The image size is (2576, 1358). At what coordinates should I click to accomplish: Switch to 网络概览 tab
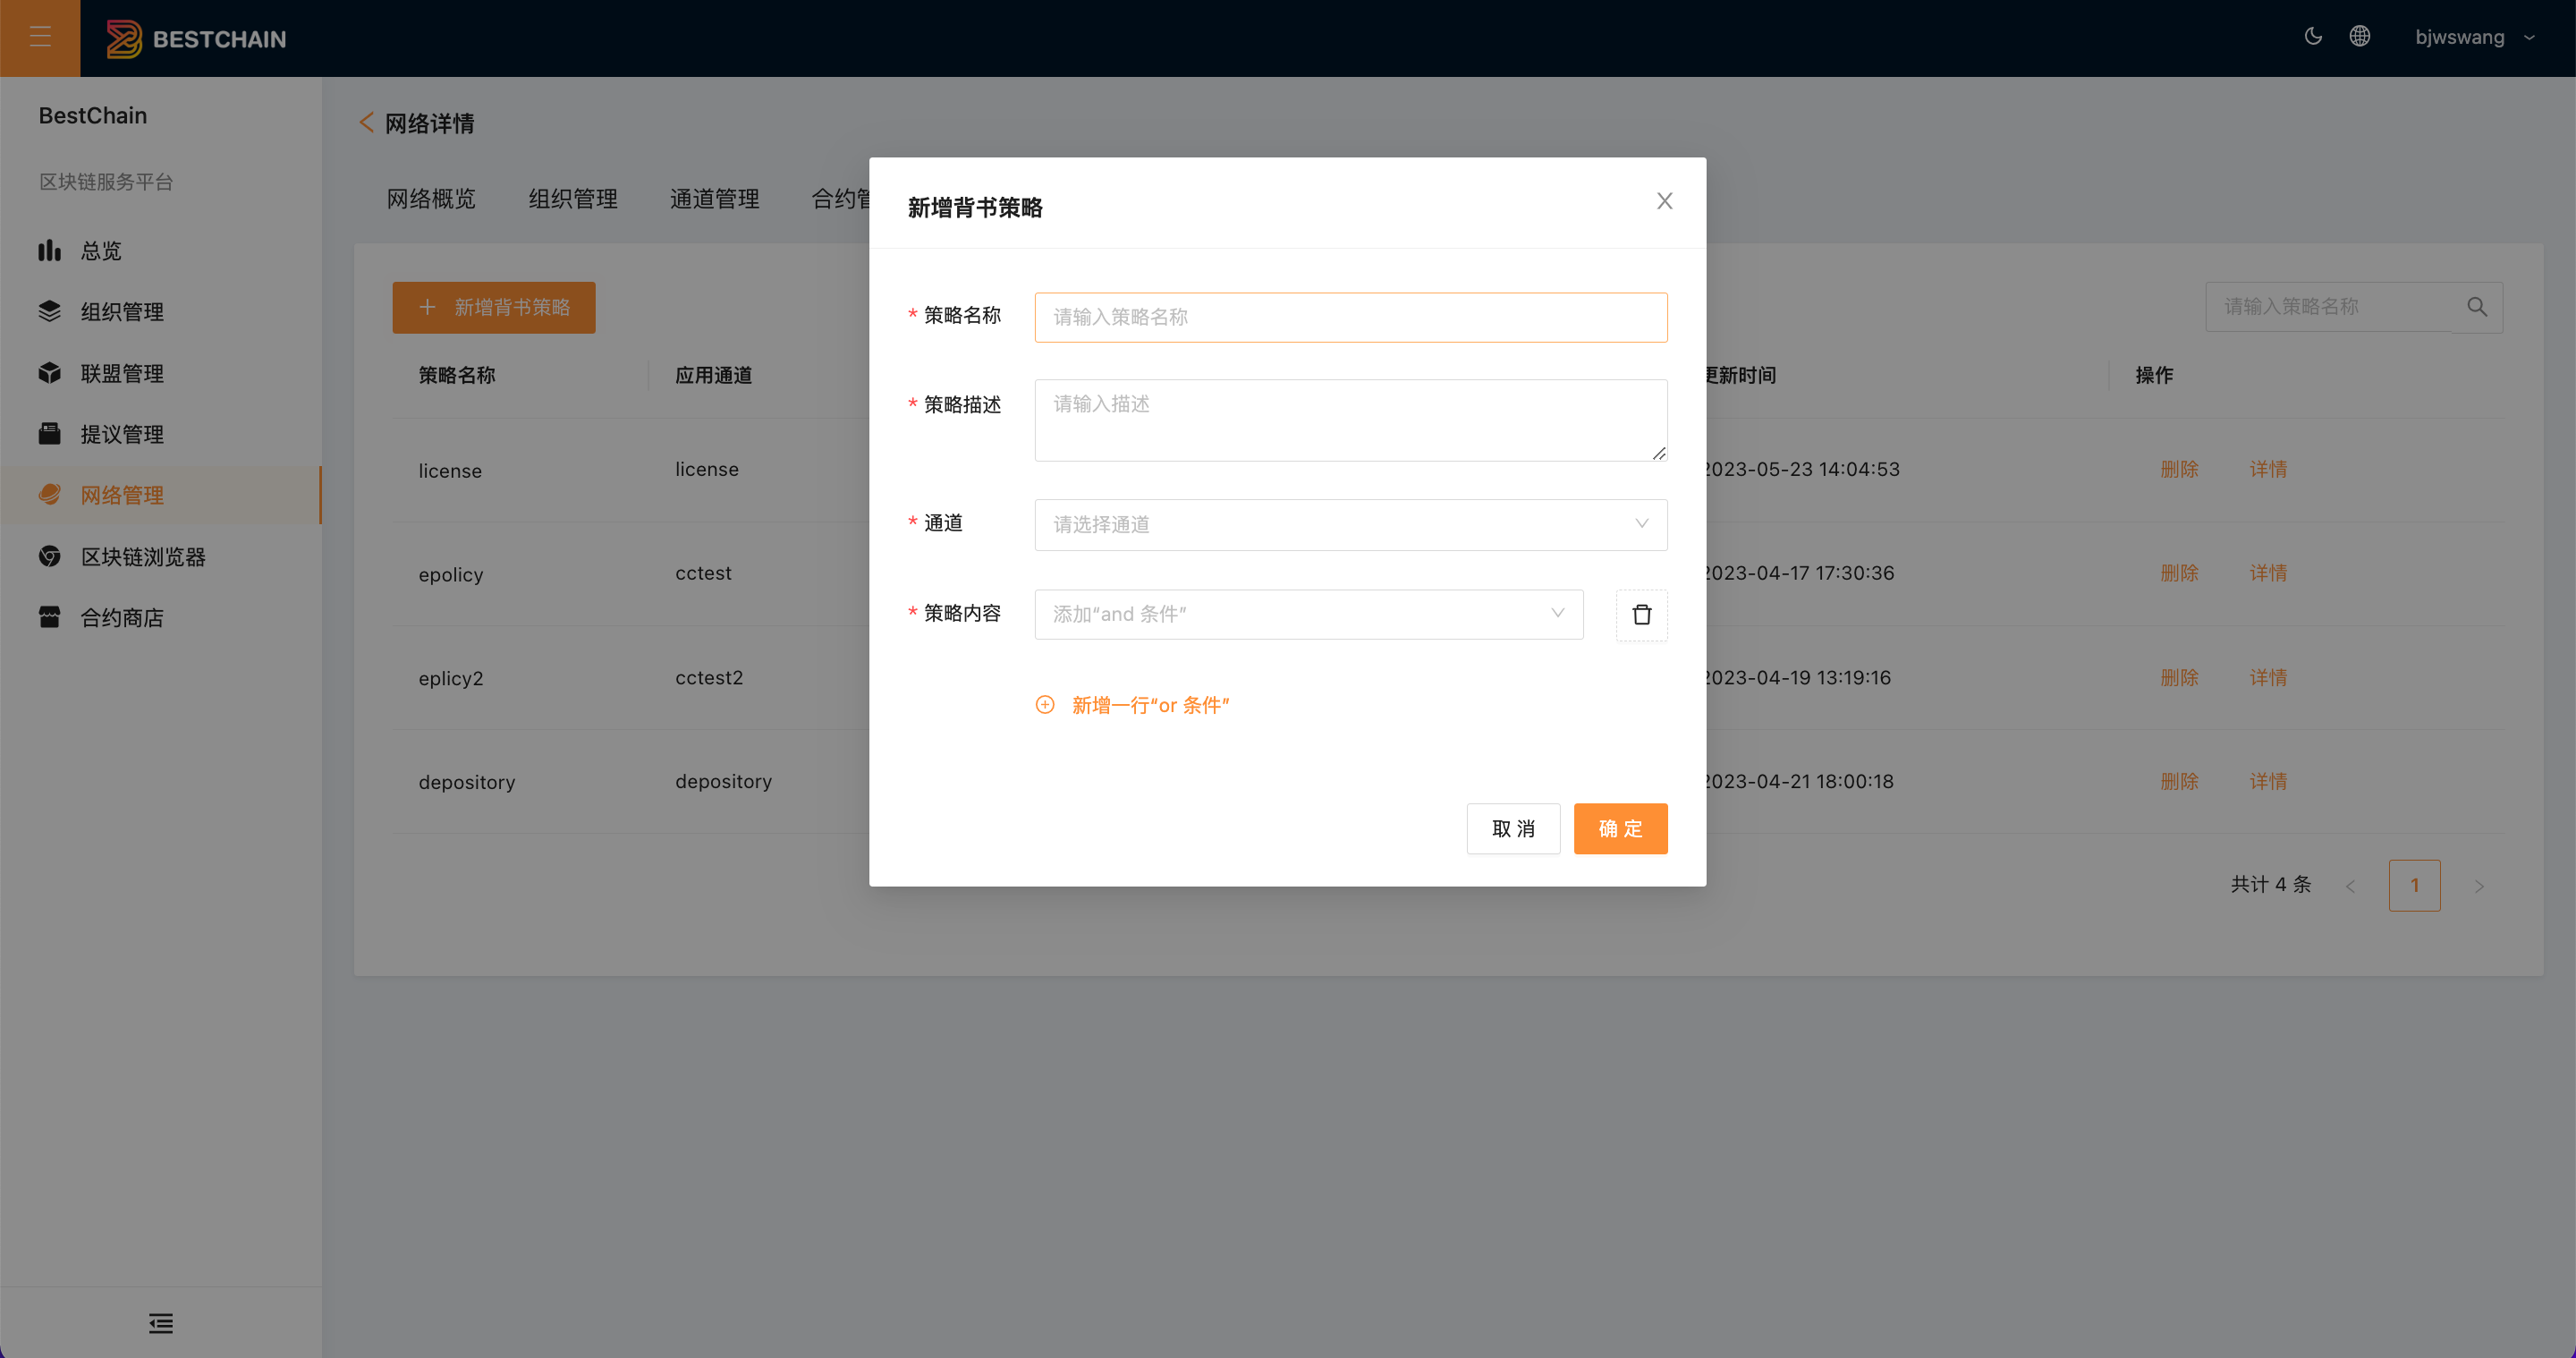[431, 199]
